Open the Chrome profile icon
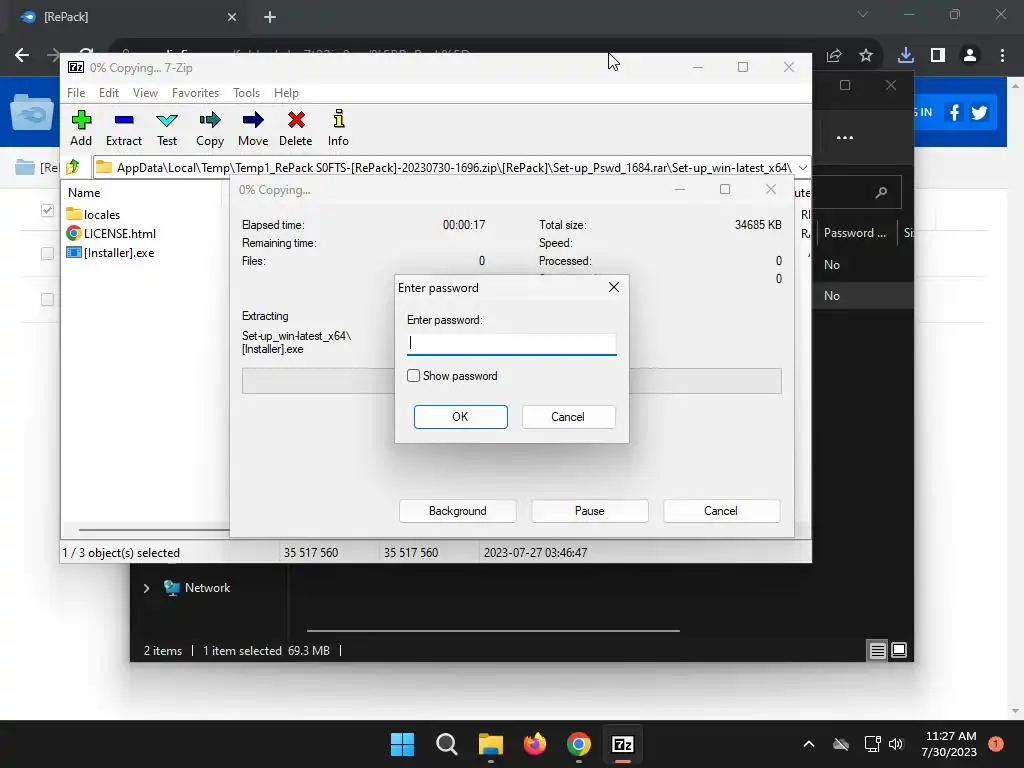This screenshot has height=768, width=1024. [x=970, y=56]
